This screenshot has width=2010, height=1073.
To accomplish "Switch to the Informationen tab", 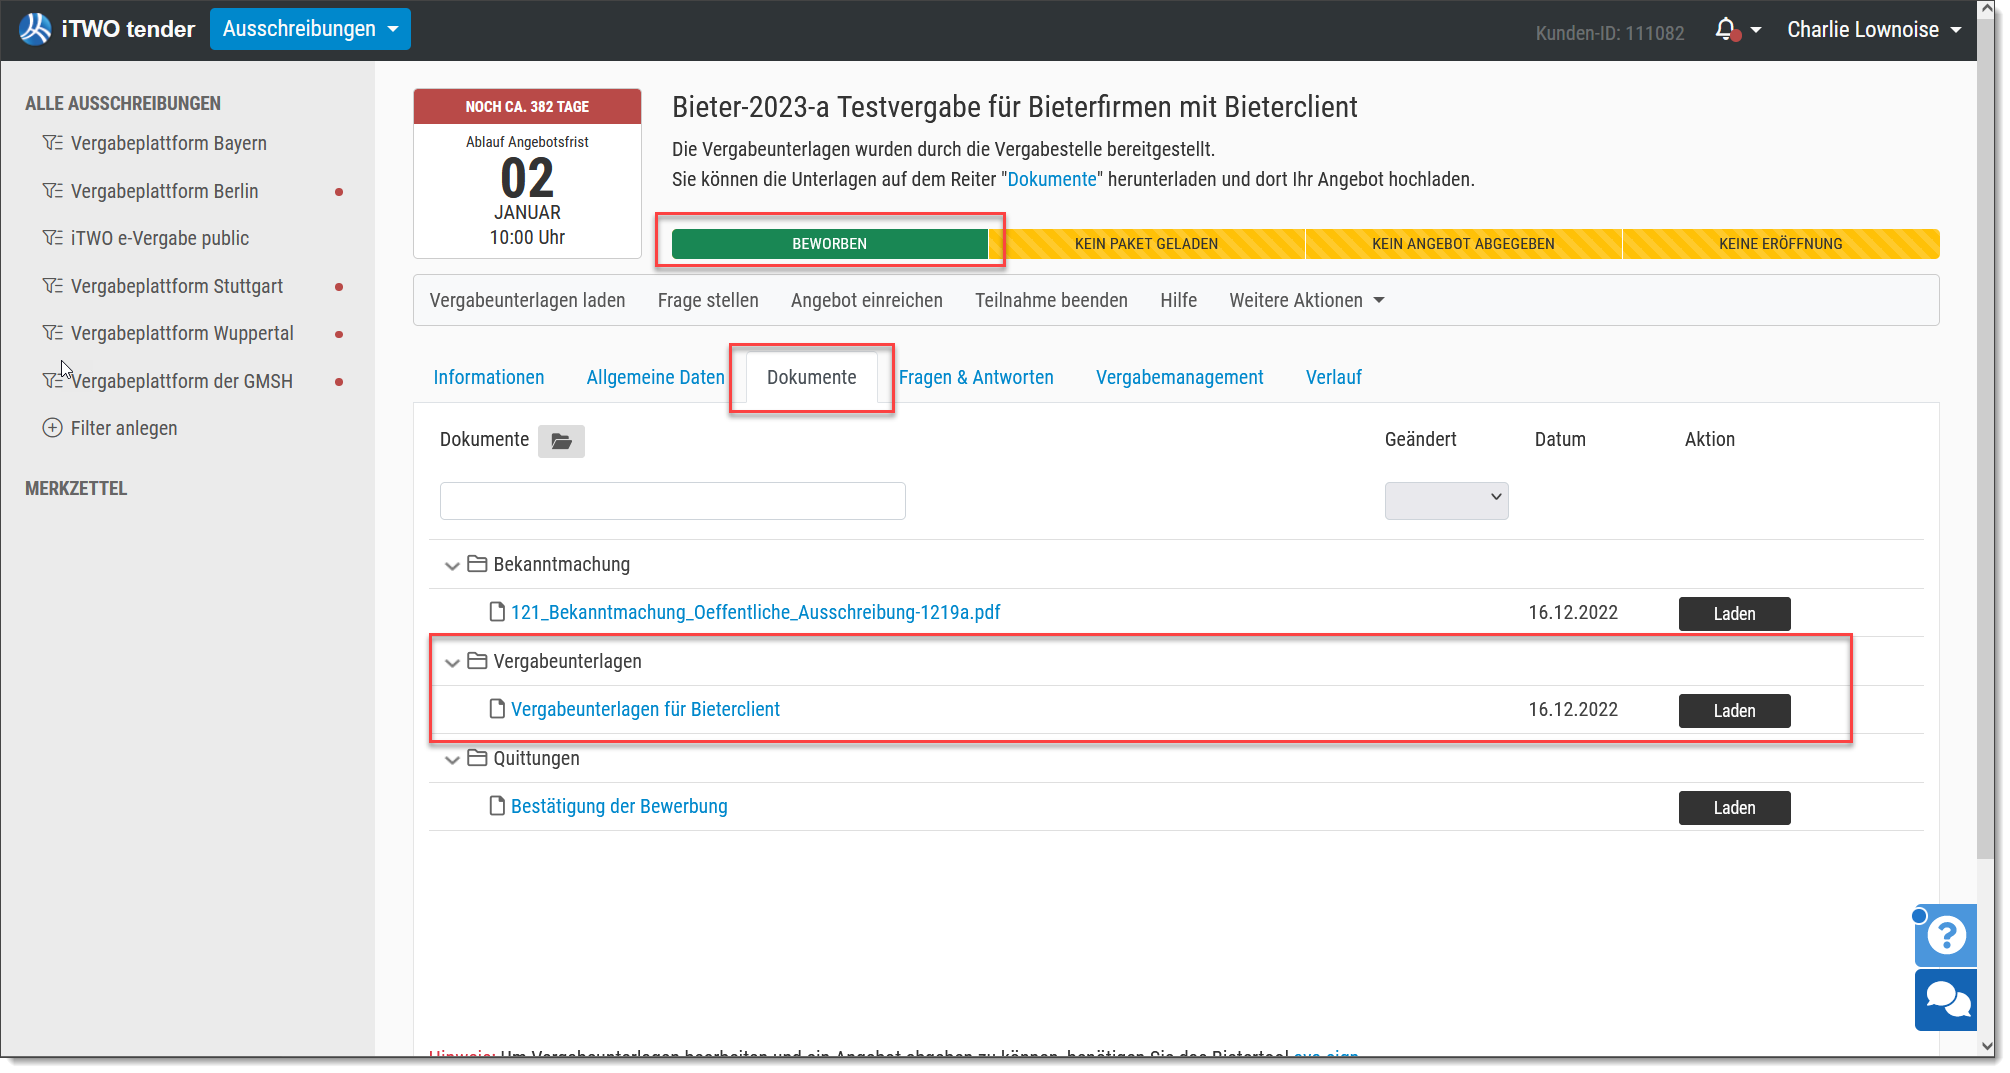I will (489, 377).
